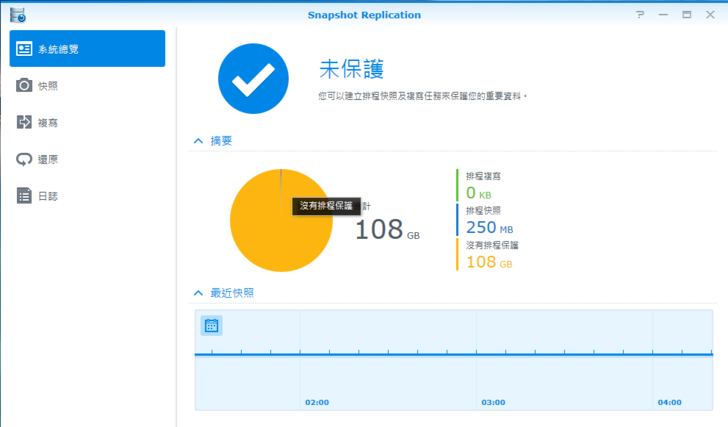Image resolution: width=728 pixels, height=427 pixels.
Task: Select the 複寫 replication menu item
Action: (48, 122)
